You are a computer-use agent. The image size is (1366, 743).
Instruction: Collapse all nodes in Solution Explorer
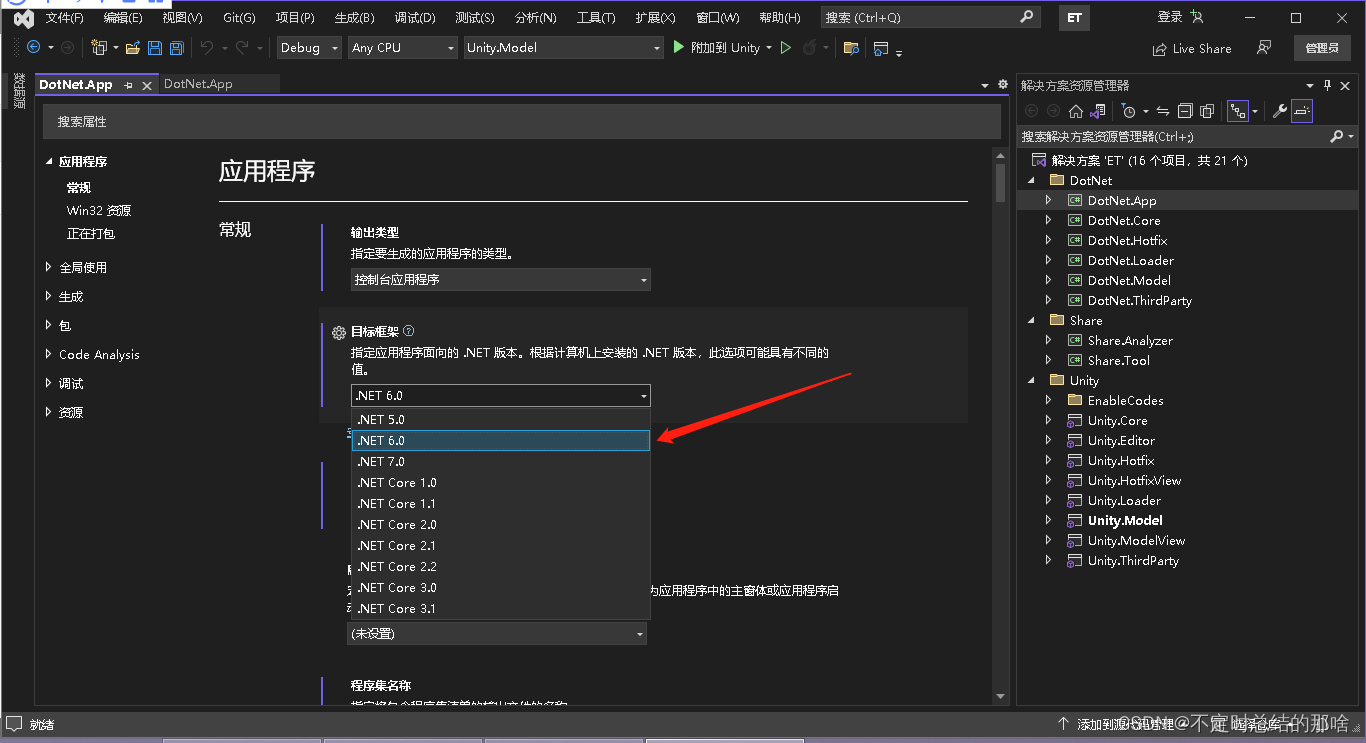pos(1185,111)
